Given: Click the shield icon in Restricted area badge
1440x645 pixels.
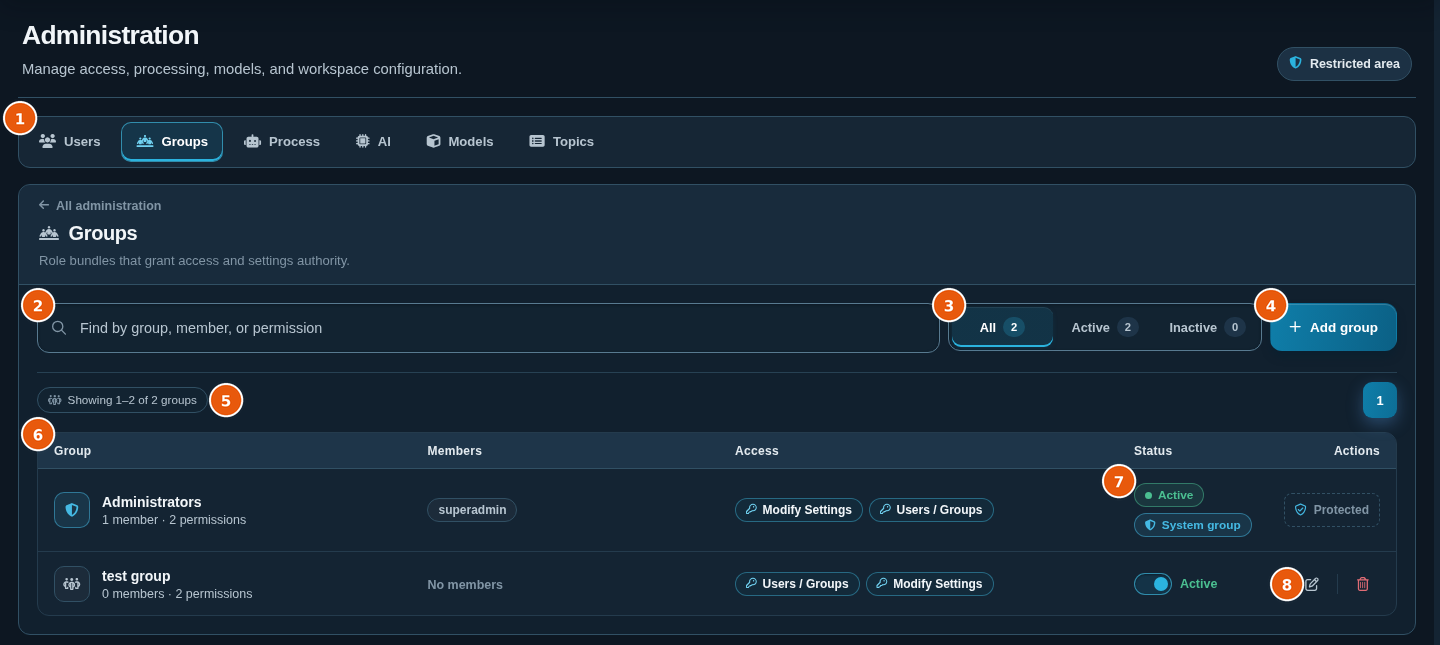Looking at the screenshot, I should click(1296, 63).
